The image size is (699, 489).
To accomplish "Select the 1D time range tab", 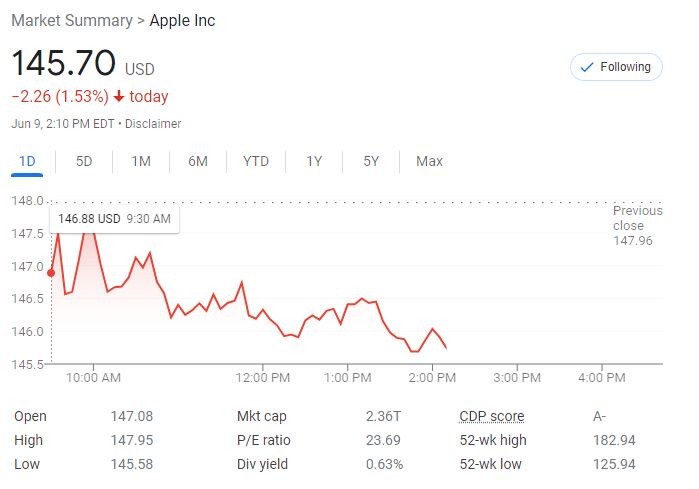I will pos(28,161).
